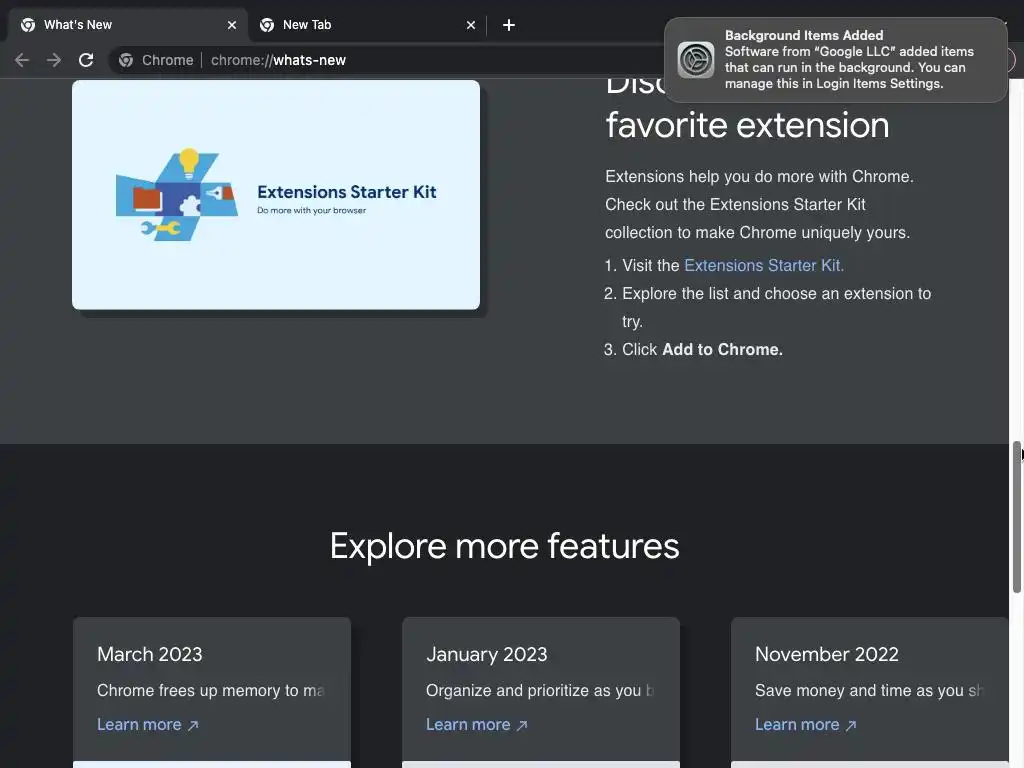Click the Background Items Added notification

pyautogui.click(x=835, y=59)
